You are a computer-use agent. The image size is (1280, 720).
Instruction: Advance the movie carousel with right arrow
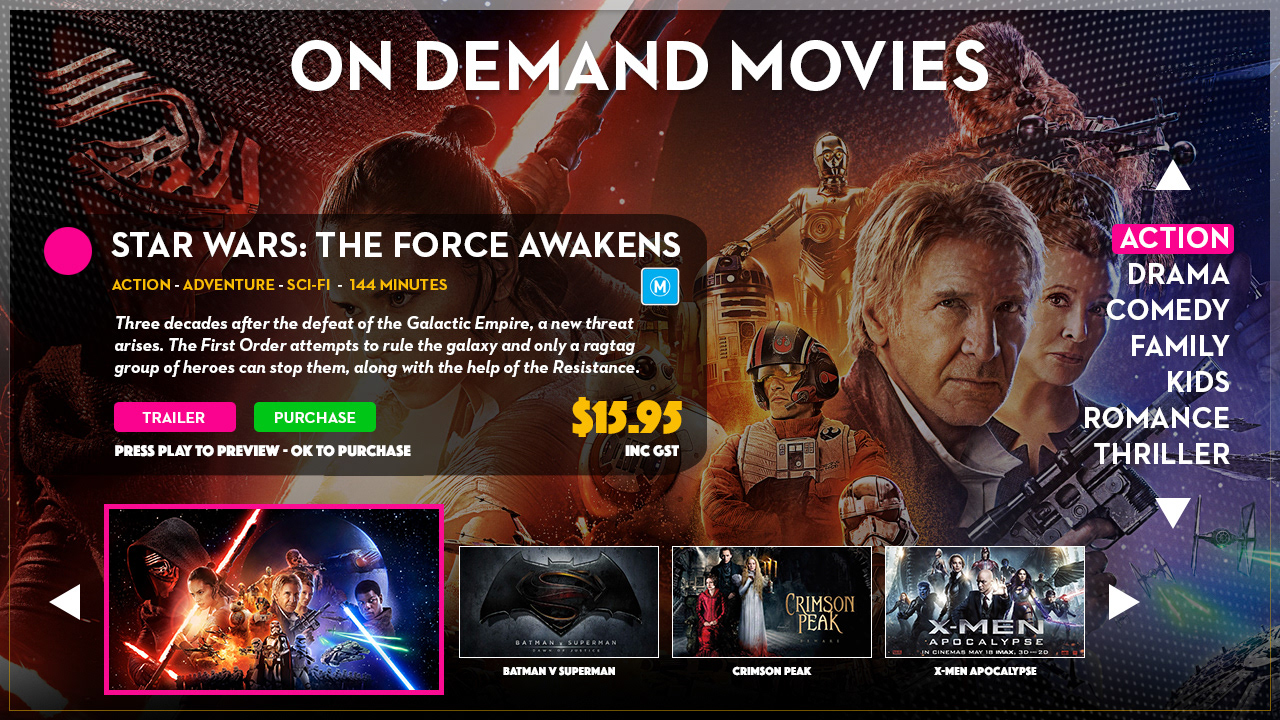click(x=1124, y=602)
